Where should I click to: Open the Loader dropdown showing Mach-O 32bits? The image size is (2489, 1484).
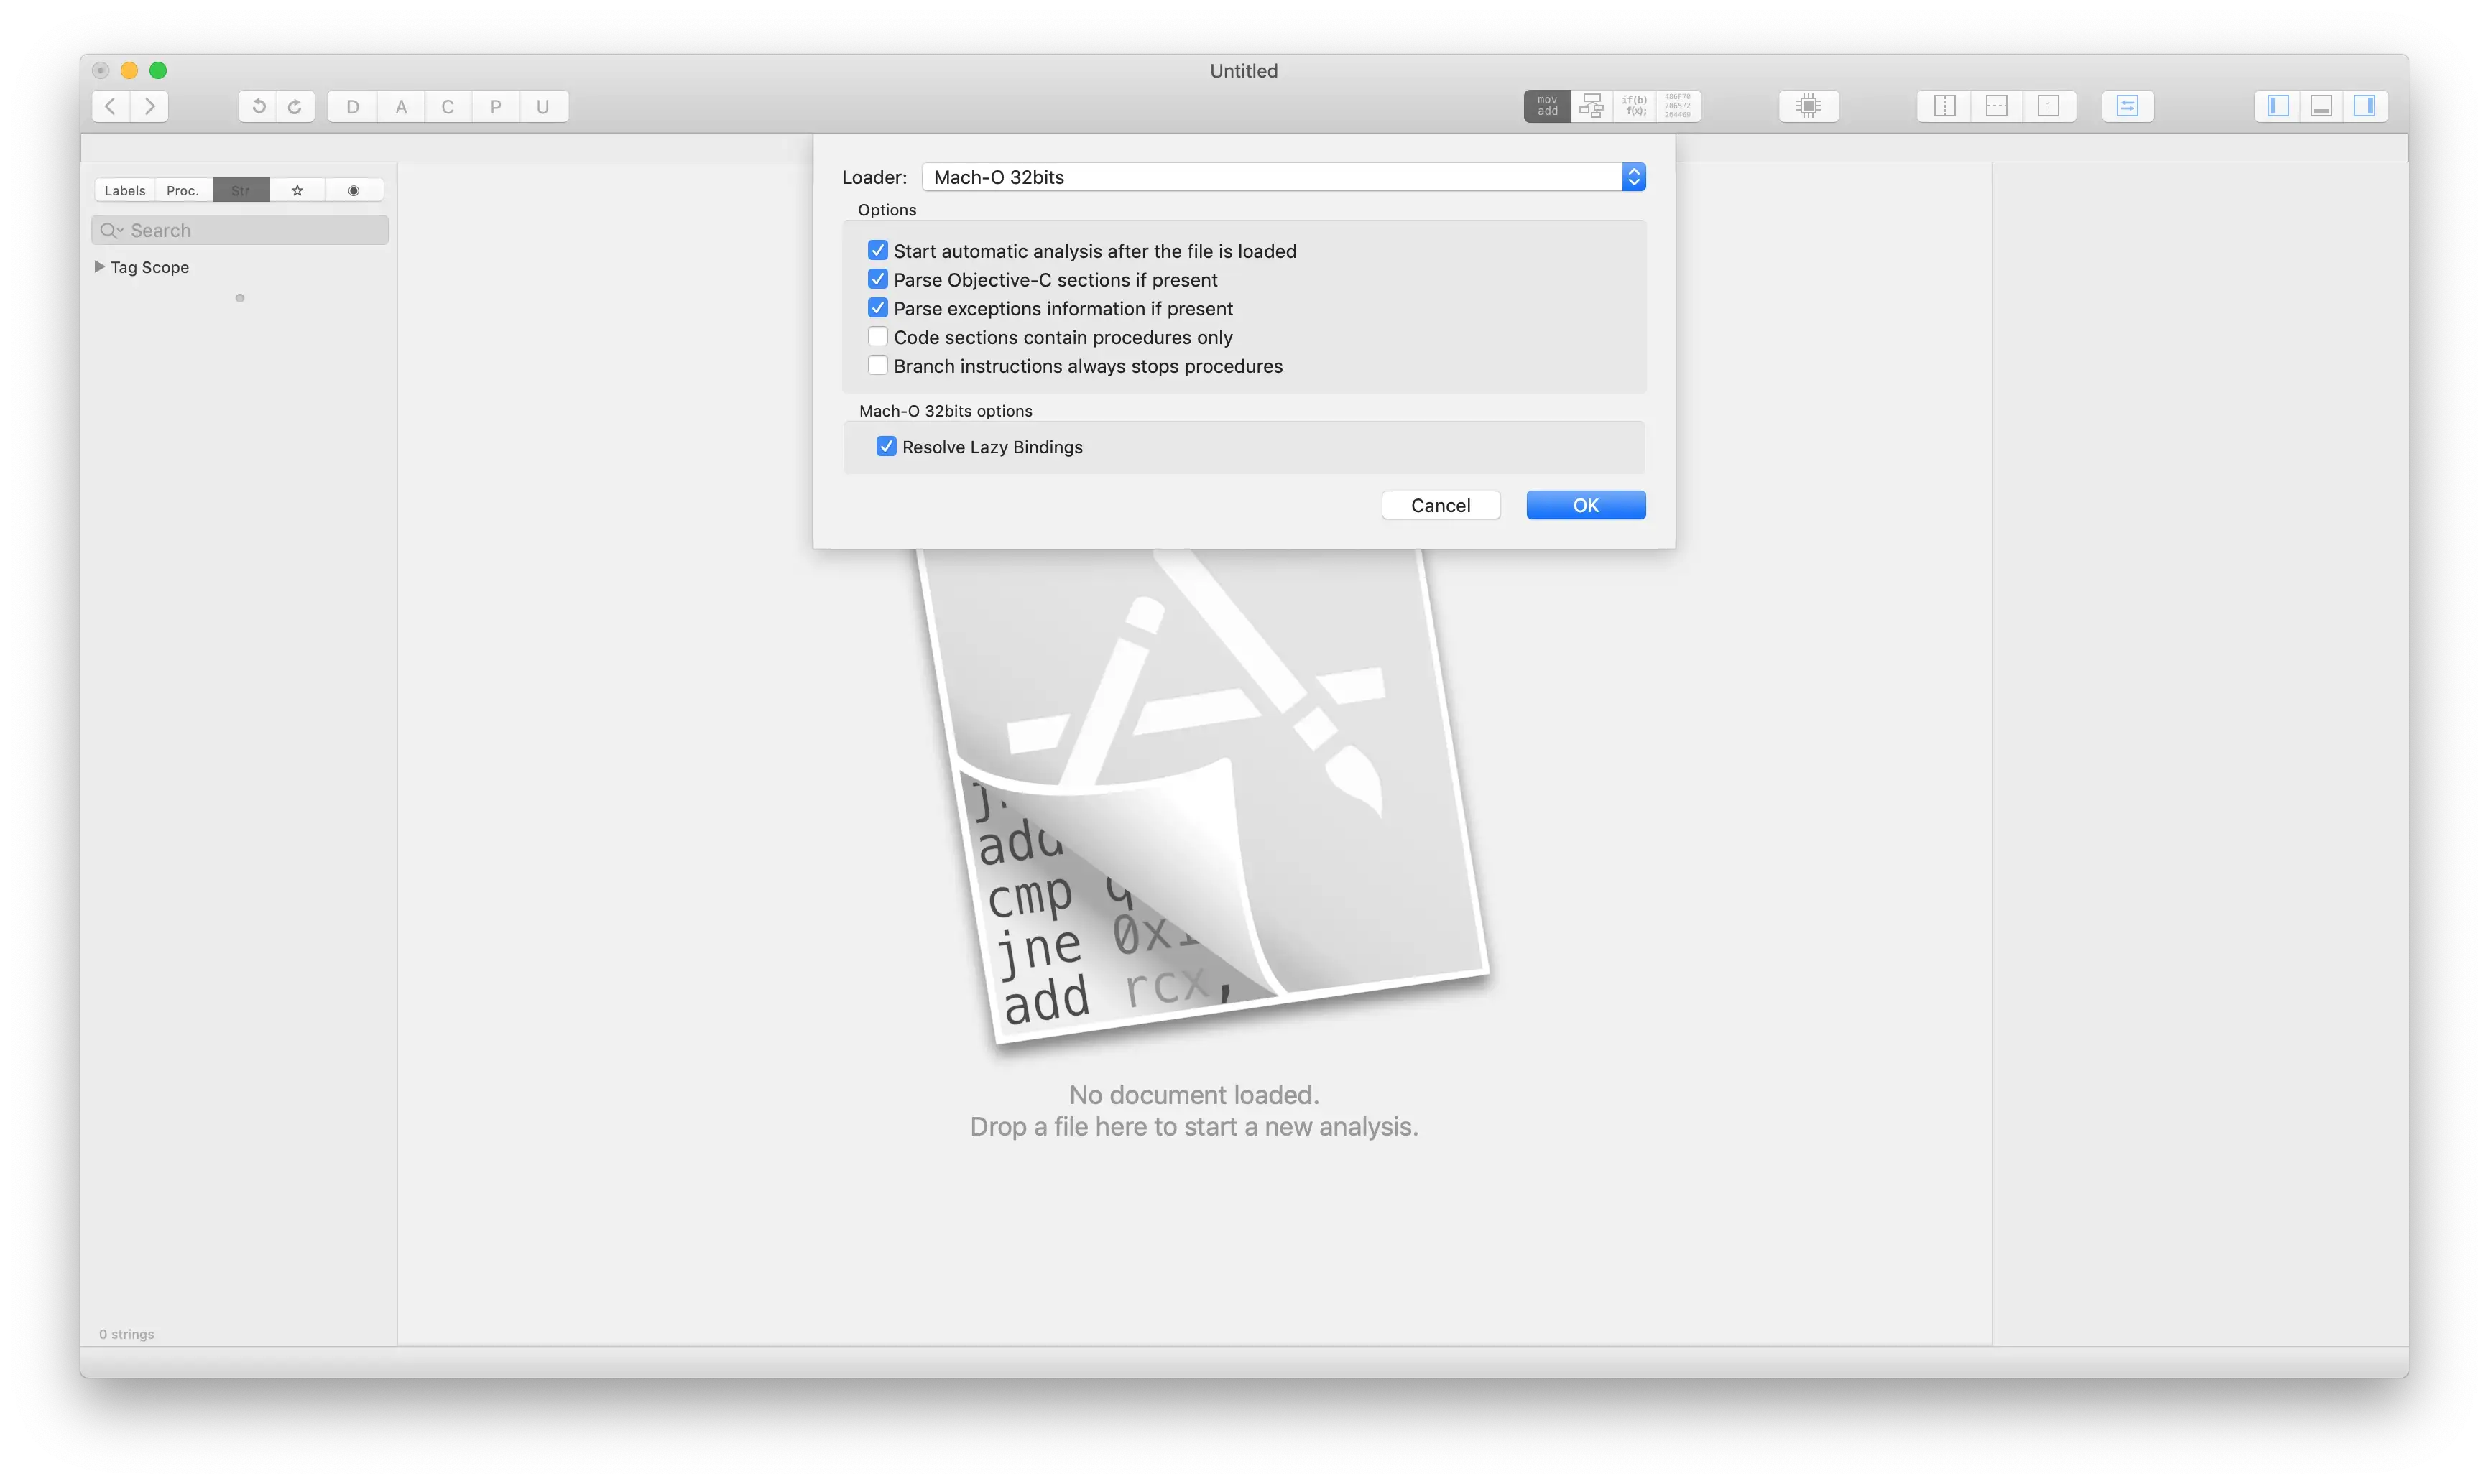(1284, 177)
